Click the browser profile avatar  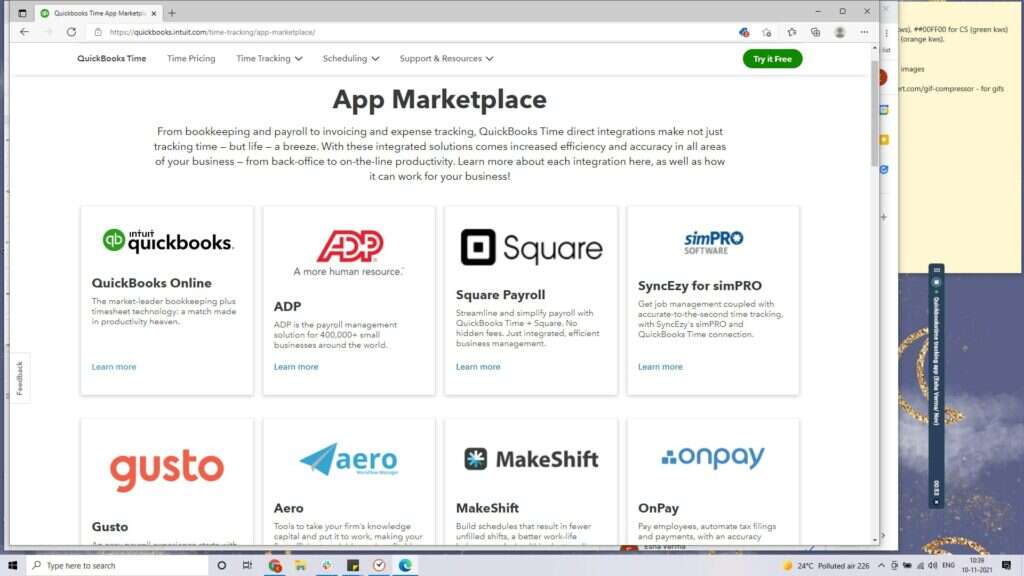pyautogui.click(x=839, y=31)
